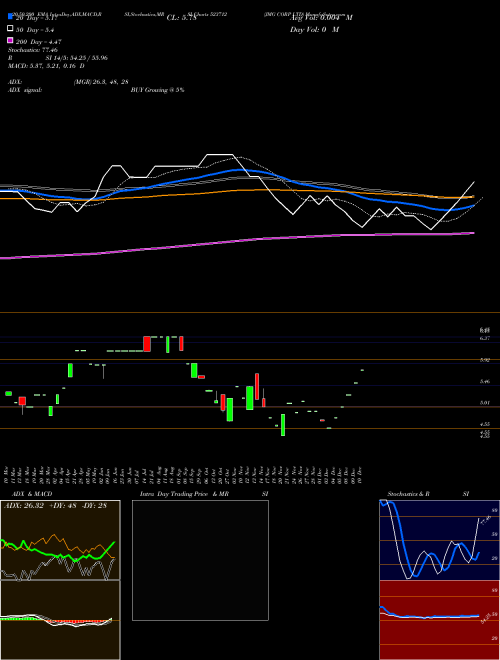
Task: Click the '200 Day - 4.47' legend label
Action: 39,42
